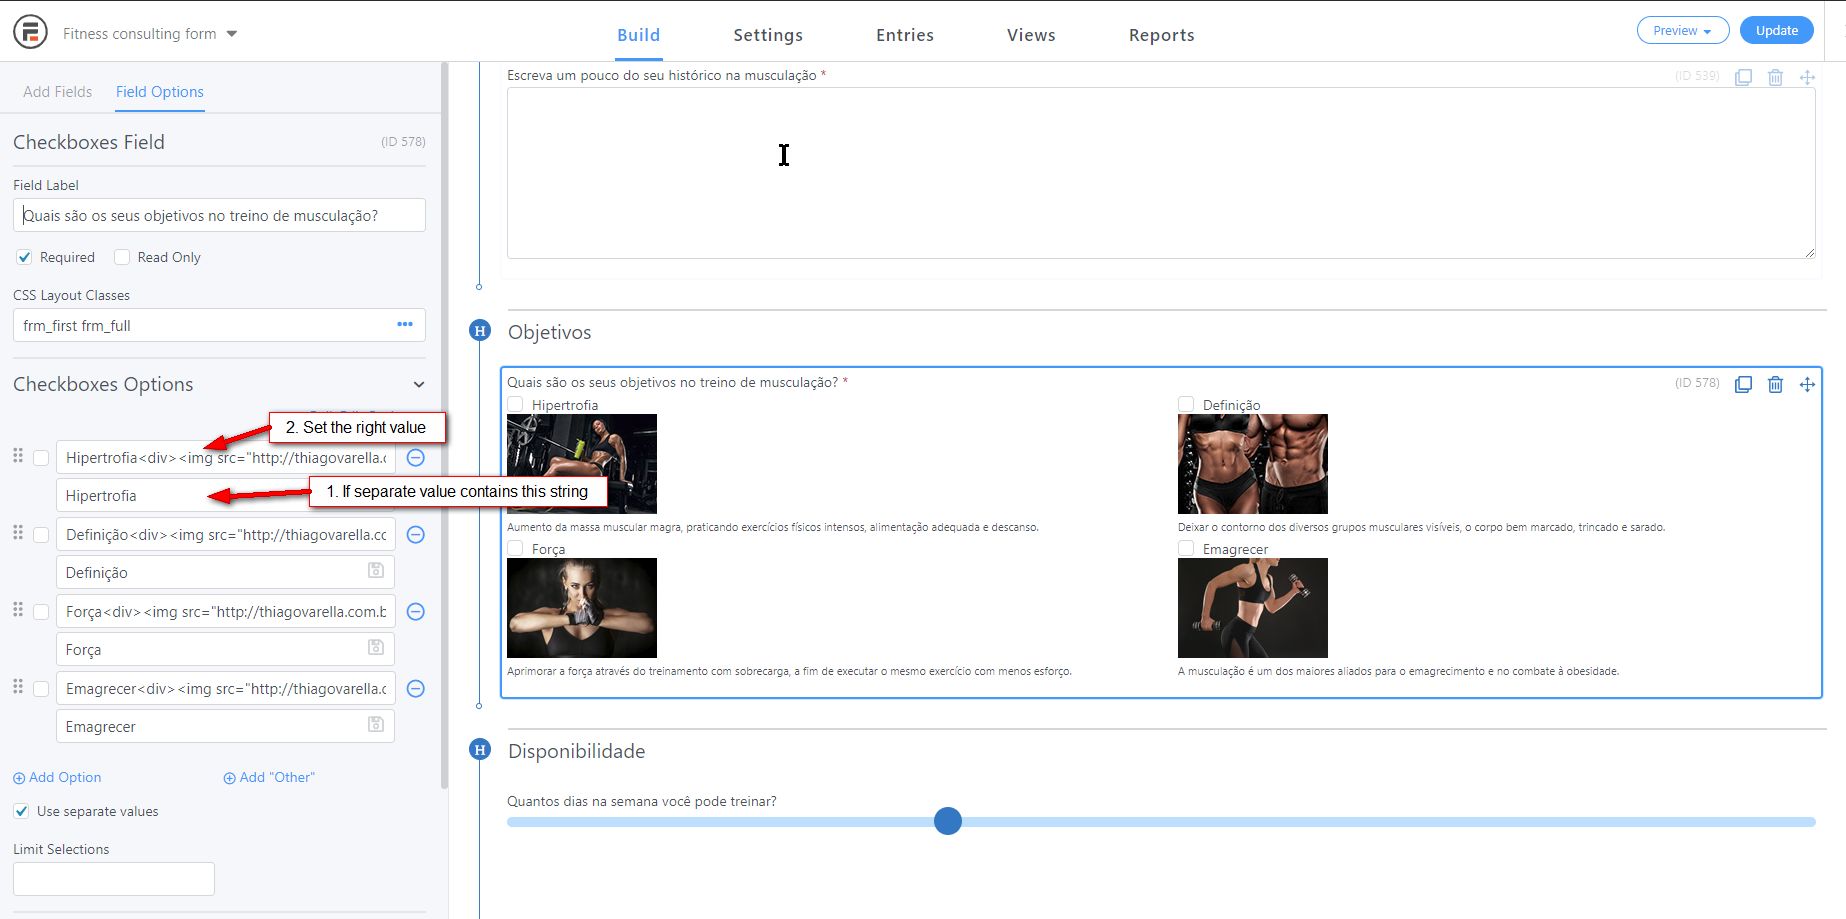Click the Hipertrofia saved value input

click(225, 496)
